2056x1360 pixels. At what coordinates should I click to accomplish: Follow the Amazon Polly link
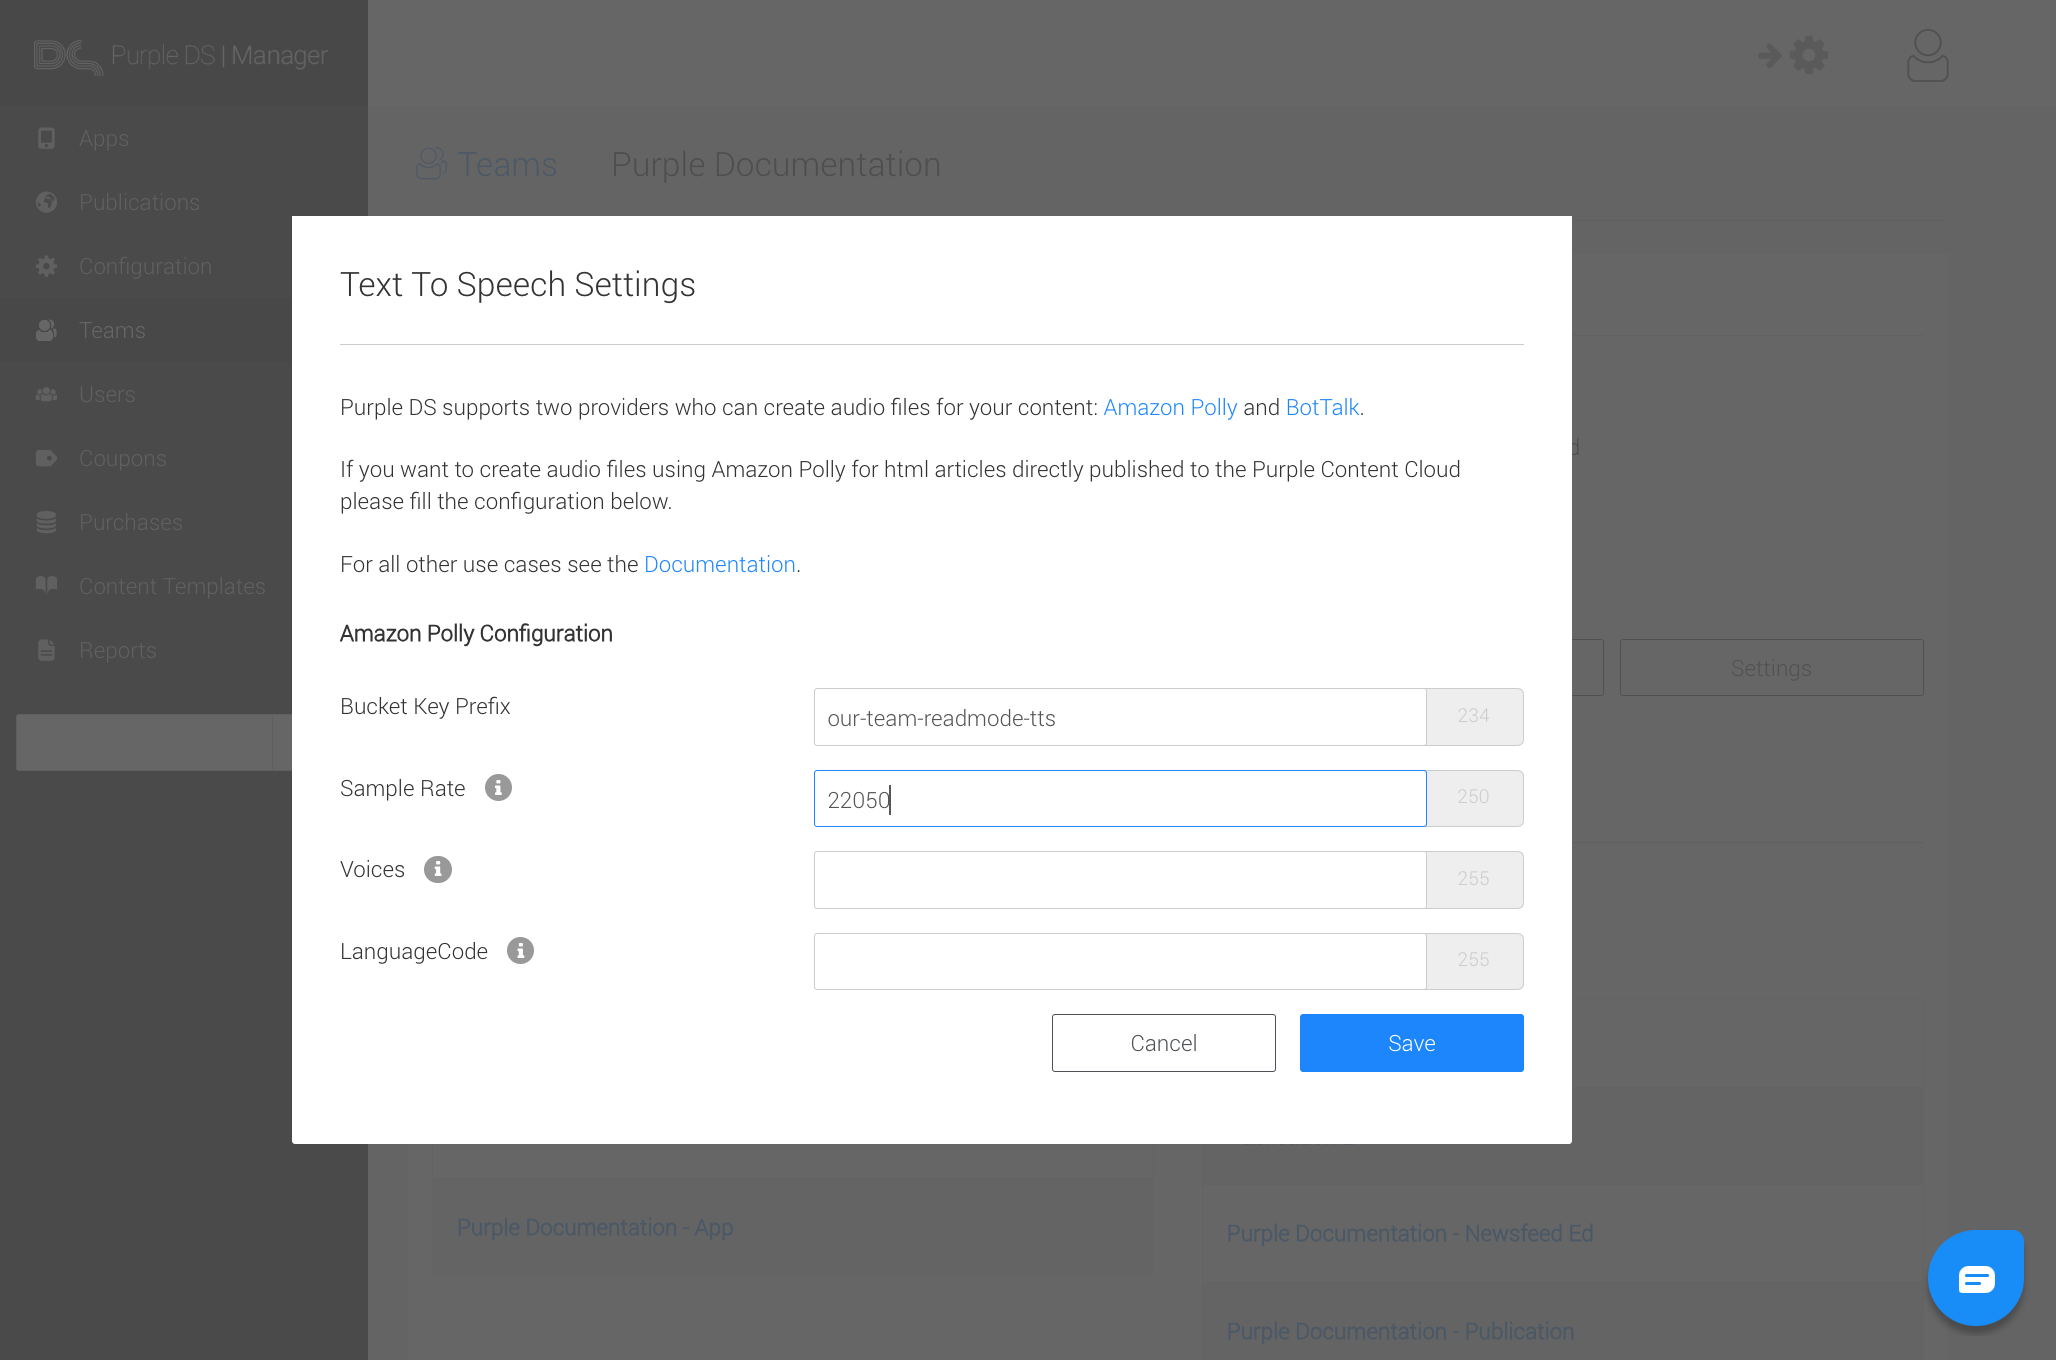pyautogui.click(x=1170, y=408)
